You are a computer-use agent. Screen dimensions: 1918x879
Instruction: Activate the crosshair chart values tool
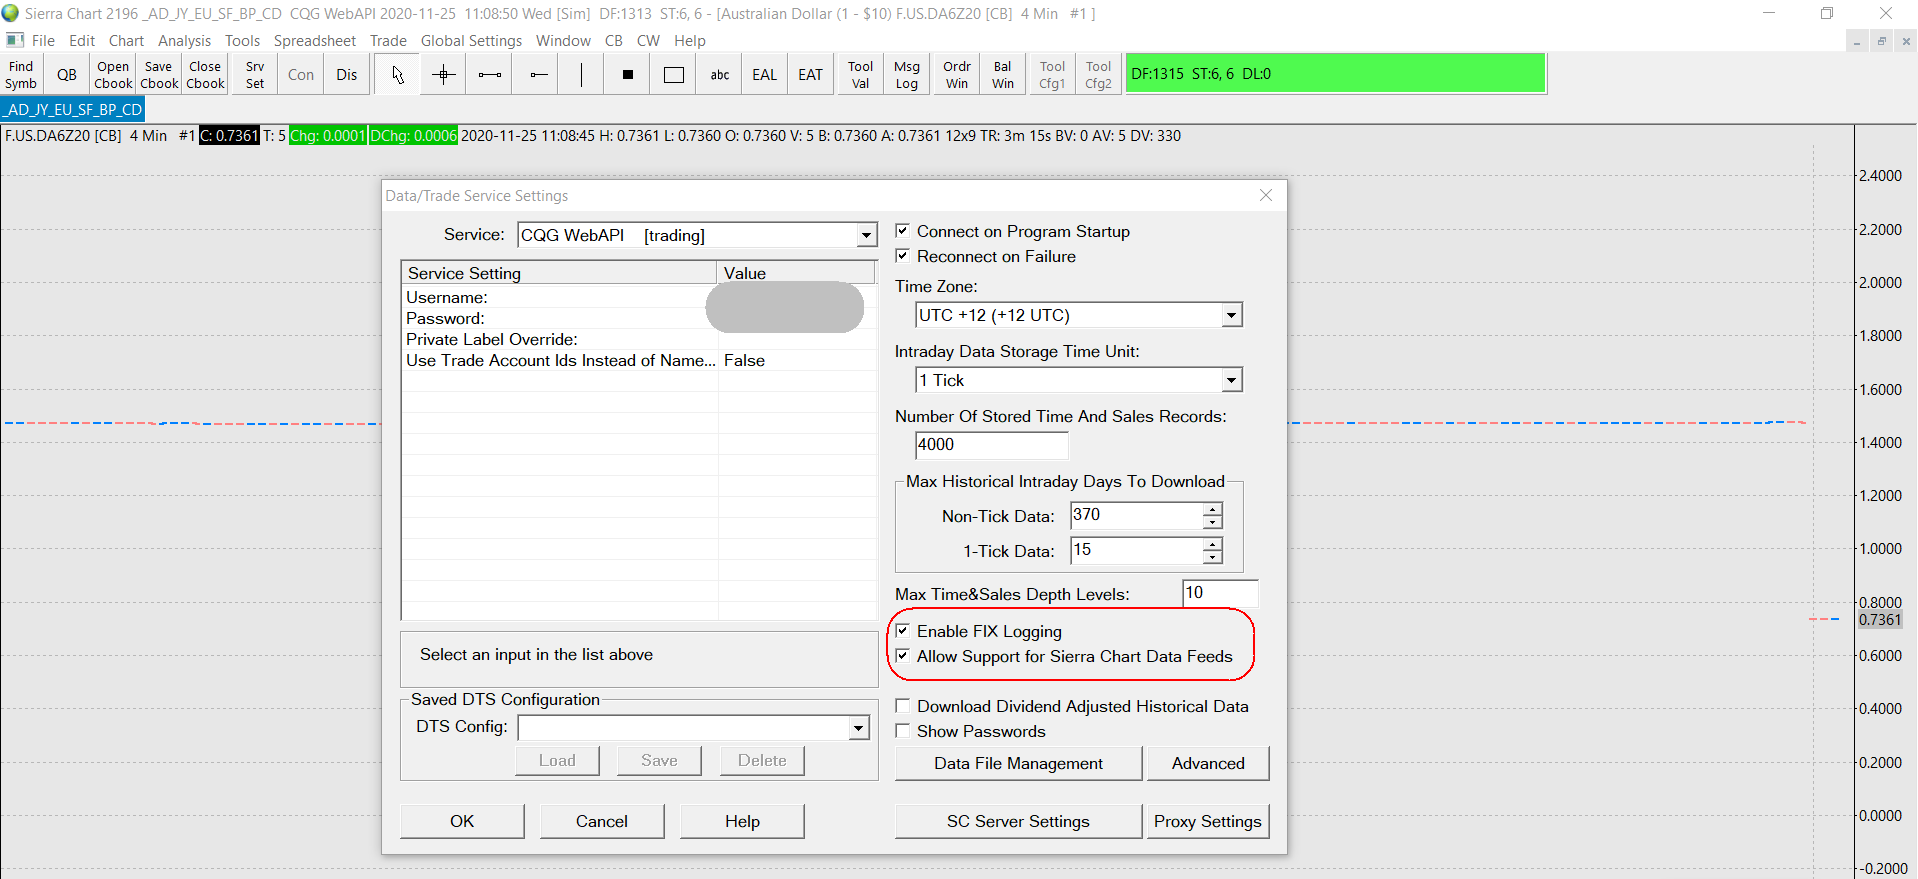tap(444, 75)
